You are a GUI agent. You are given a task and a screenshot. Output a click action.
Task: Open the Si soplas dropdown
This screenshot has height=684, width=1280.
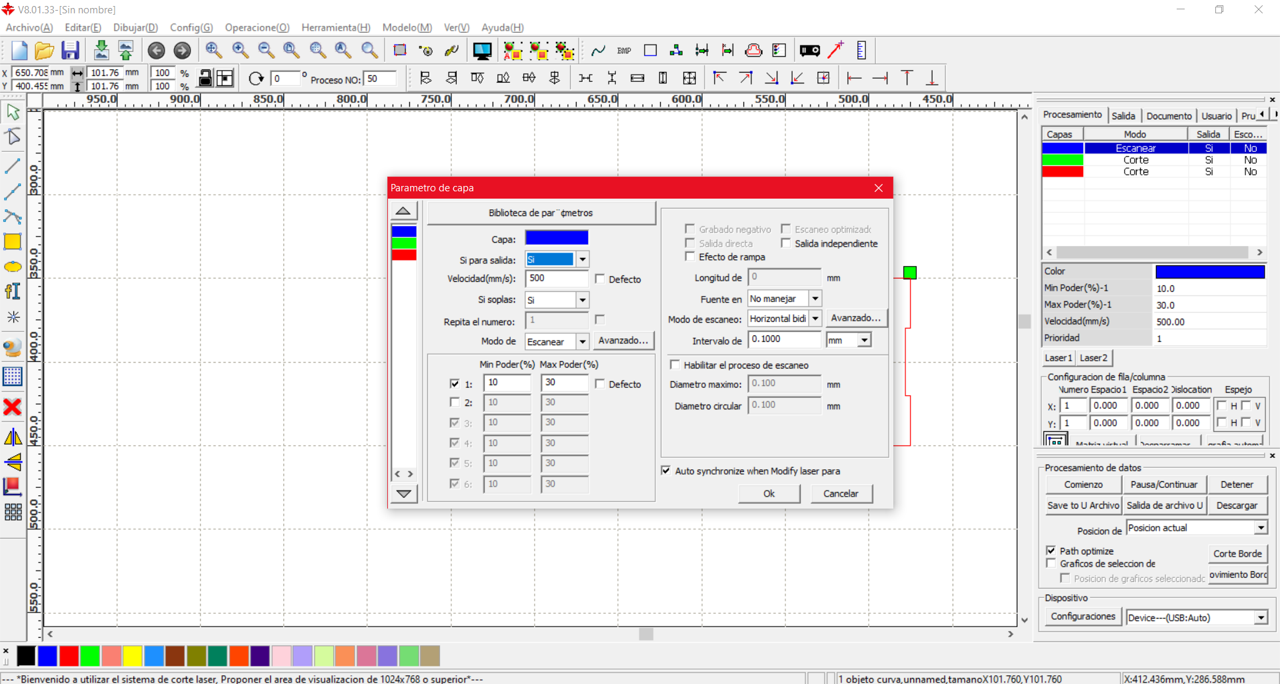pyautogui.click(x=582, y=300)
